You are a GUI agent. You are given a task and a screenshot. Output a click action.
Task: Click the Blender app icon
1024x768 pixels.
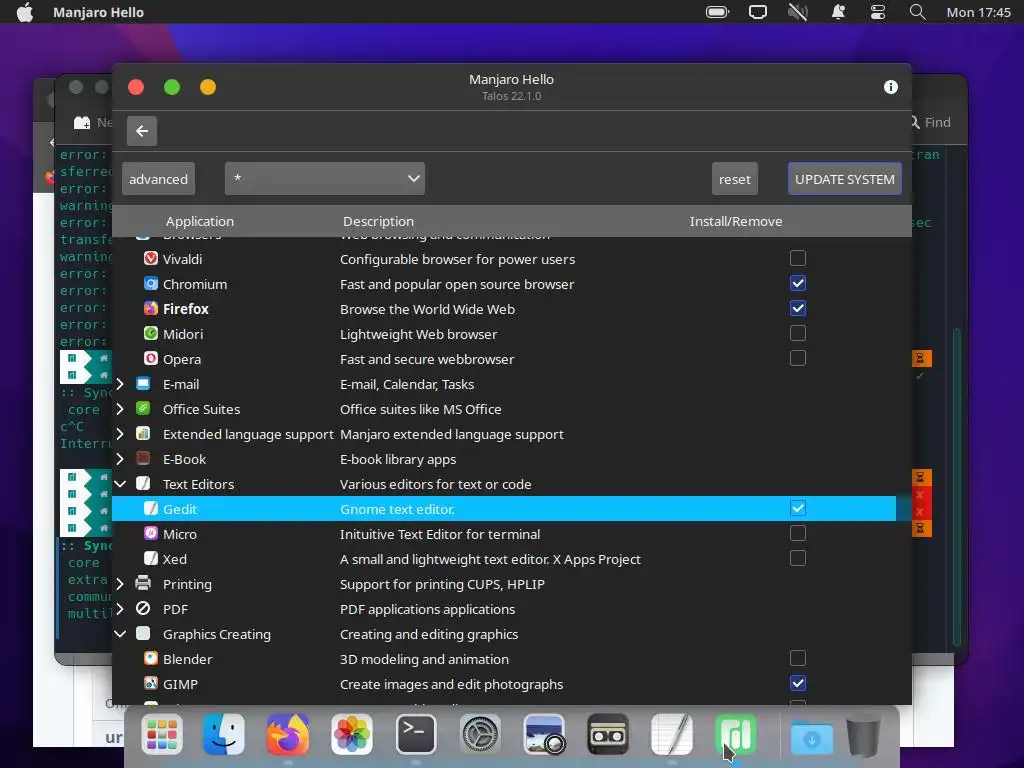pos(151,659)
